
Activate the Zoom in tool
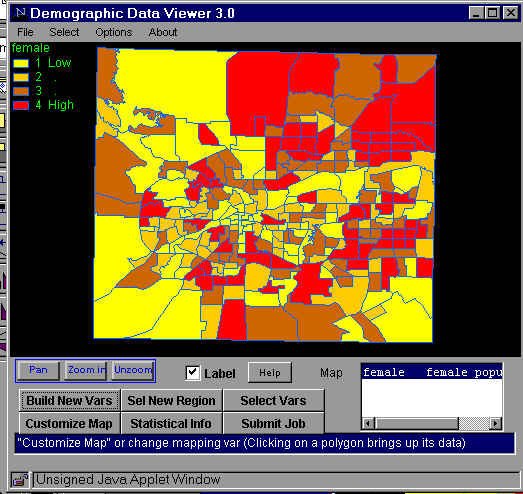point(86,370)
